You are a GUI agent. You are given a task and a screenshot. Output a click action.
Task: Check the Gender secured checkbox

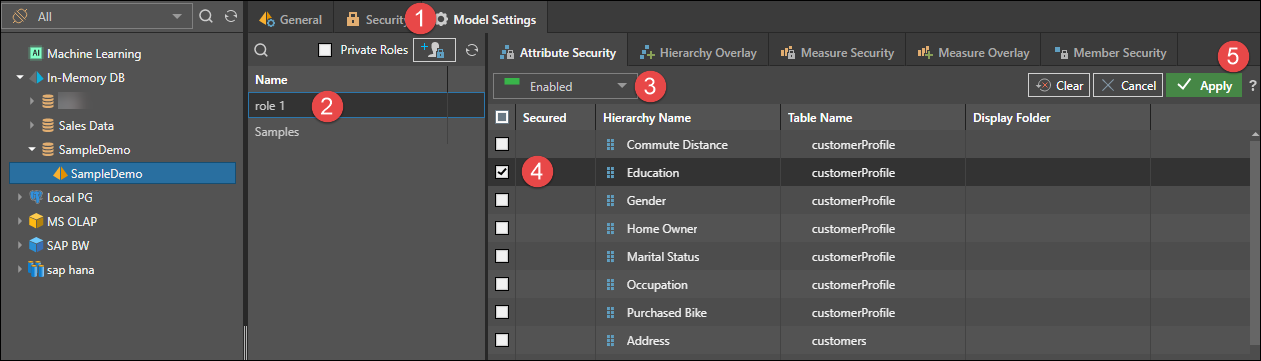(502, 201)
